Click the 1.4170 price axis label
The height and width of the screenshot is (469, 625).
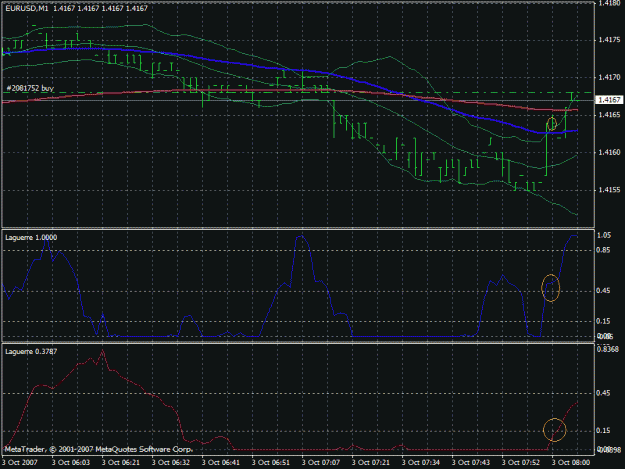click(609, 77)
